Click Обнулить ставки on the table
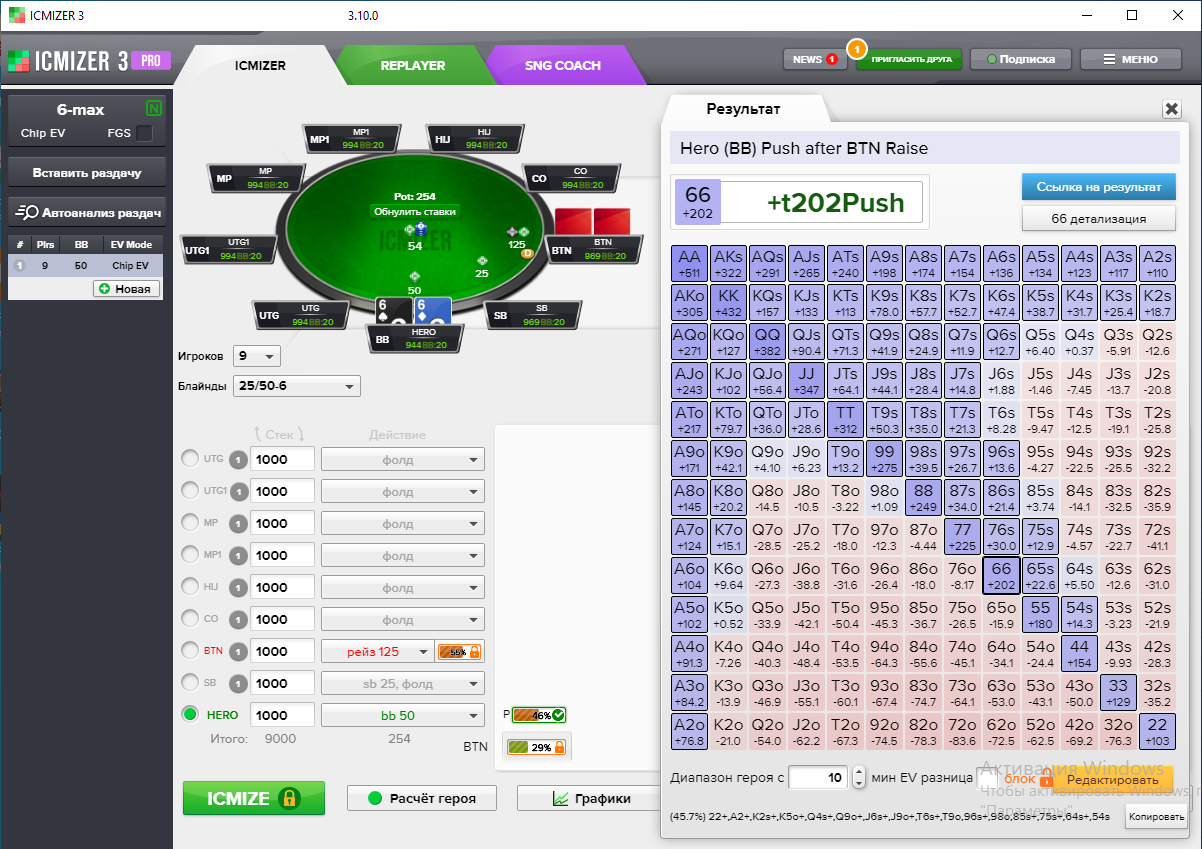The image size is (1202, 849). tap(415, 212)
